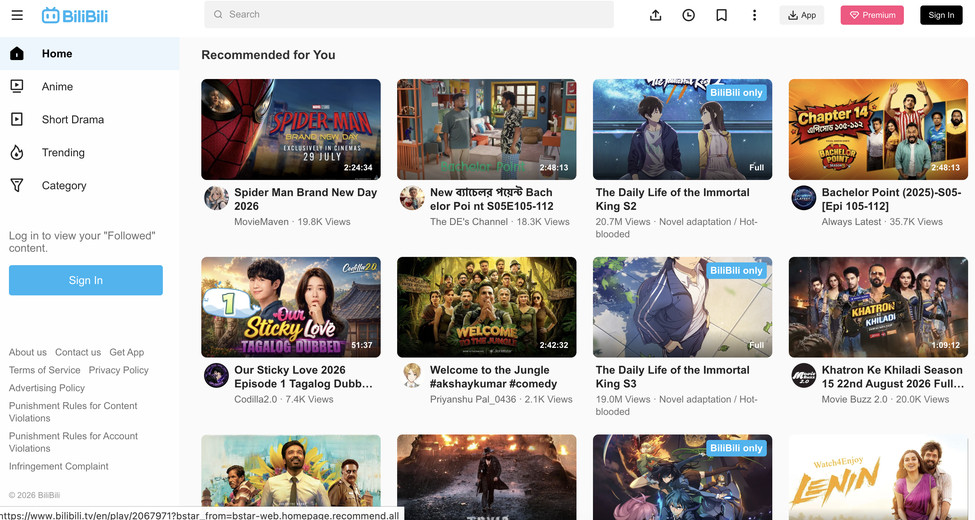
Task: Open the bookmarks icon in header
Action: point(721,15)
